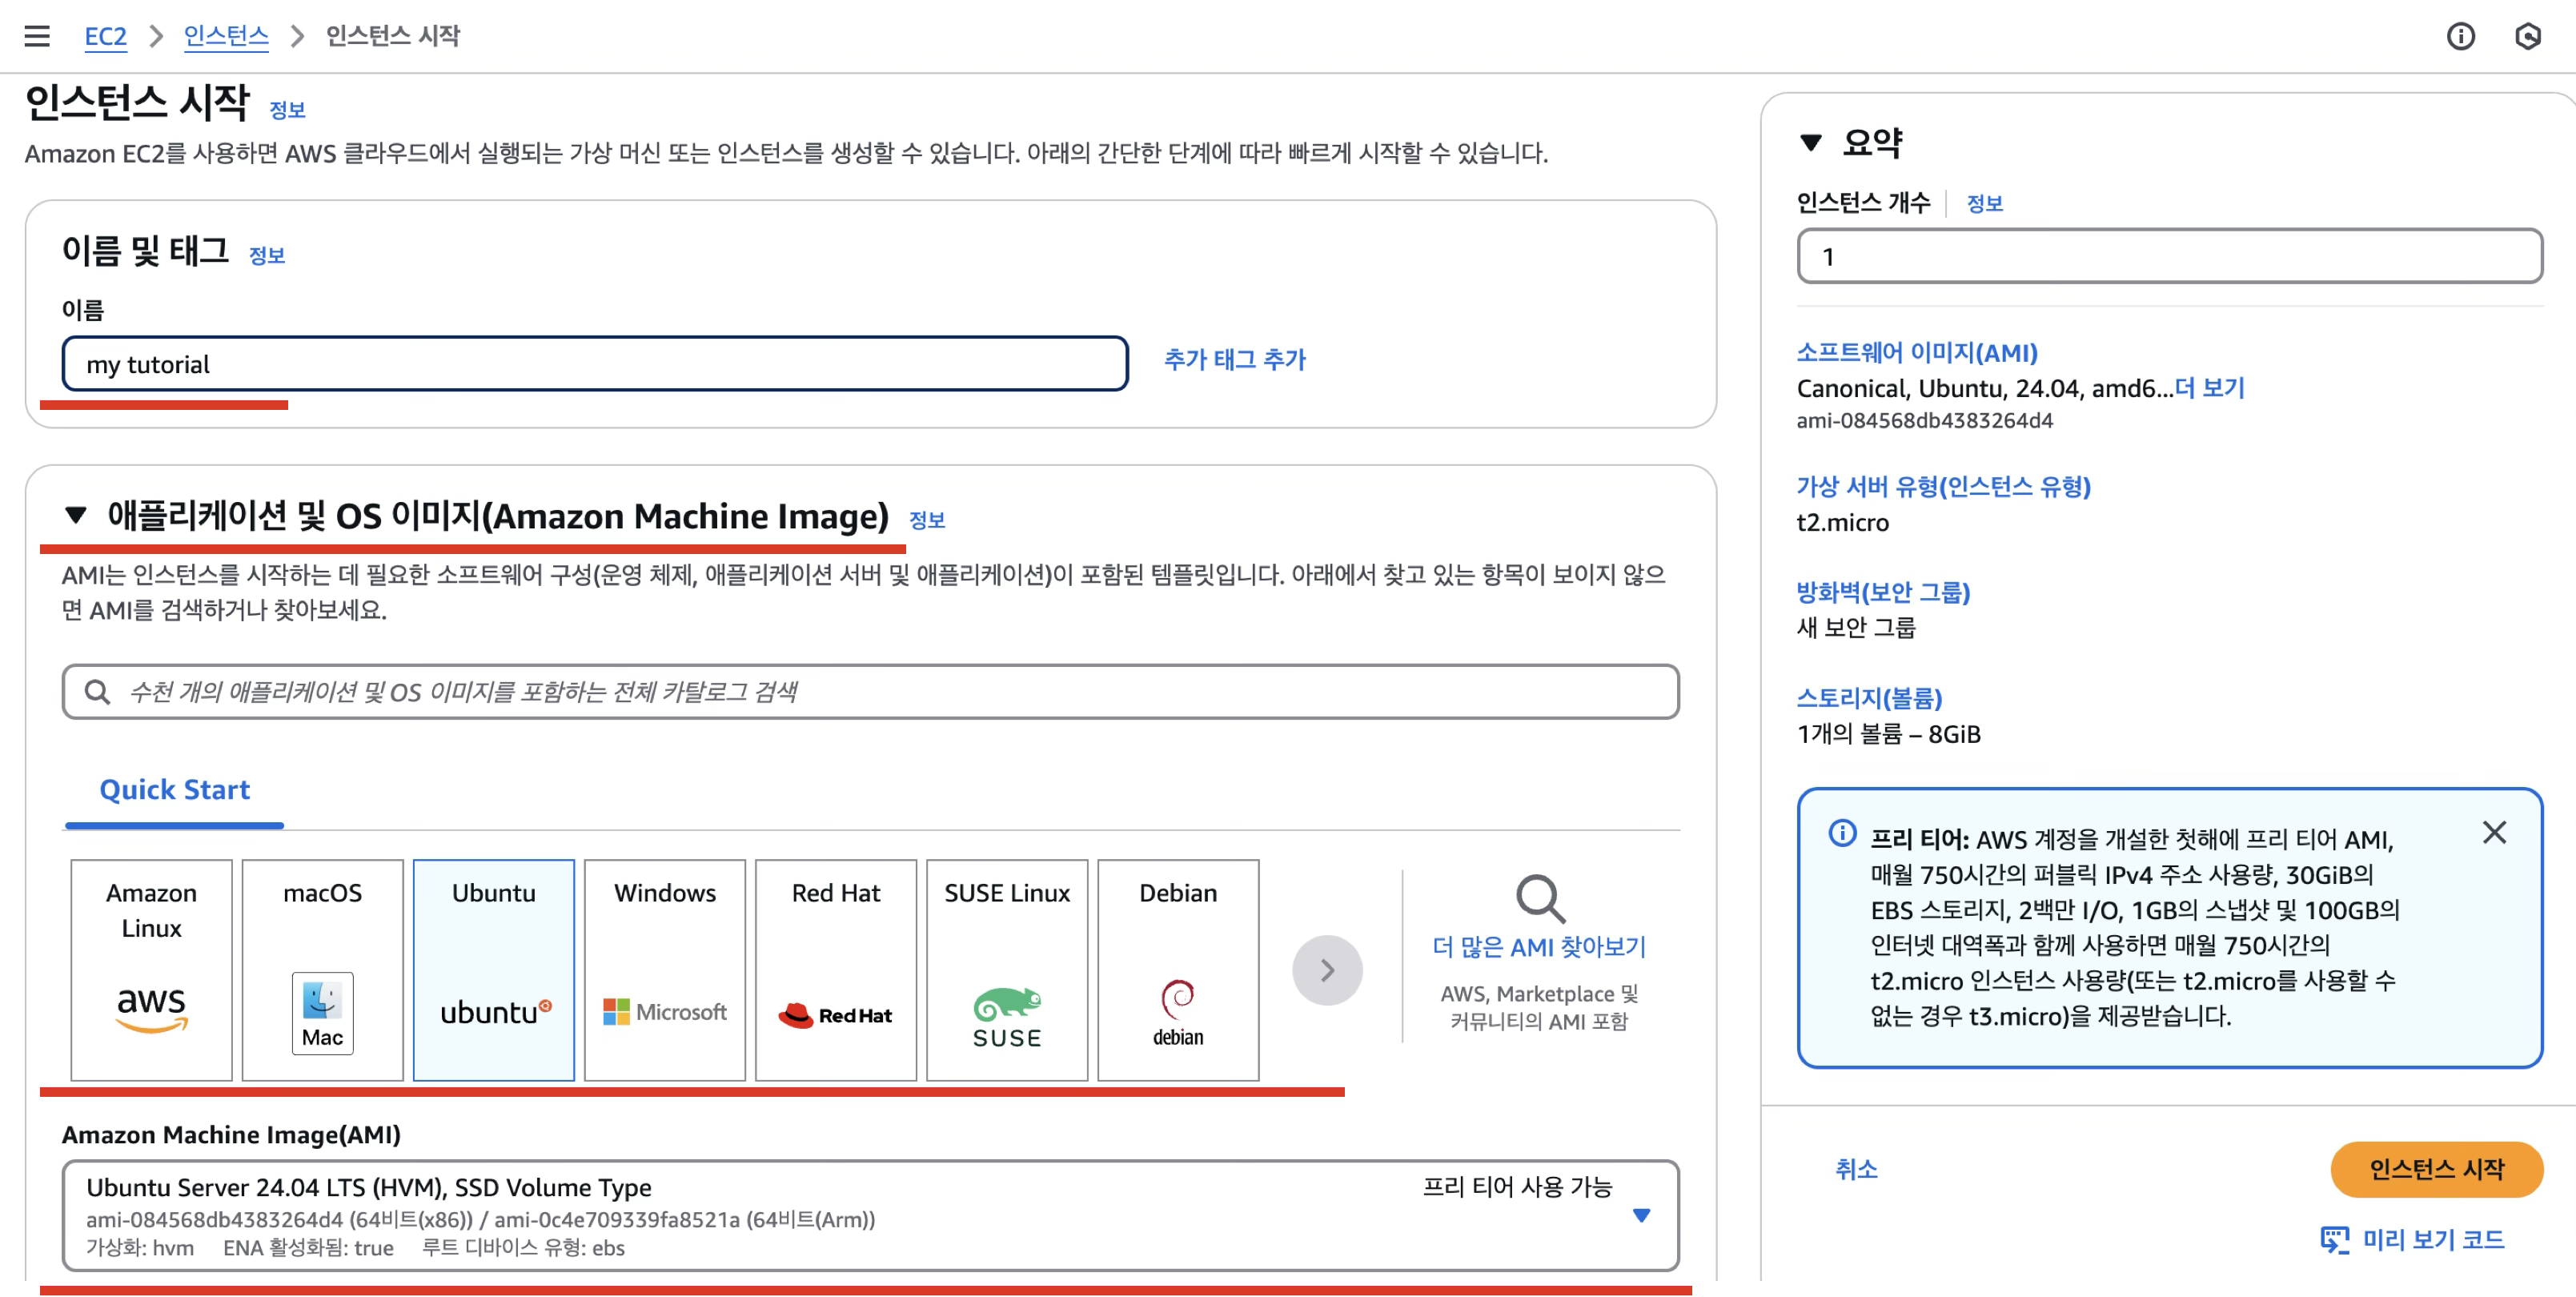2576x1297 pixels.
Task: Open the hamburger navigation menu
Action: pos(37,36)
